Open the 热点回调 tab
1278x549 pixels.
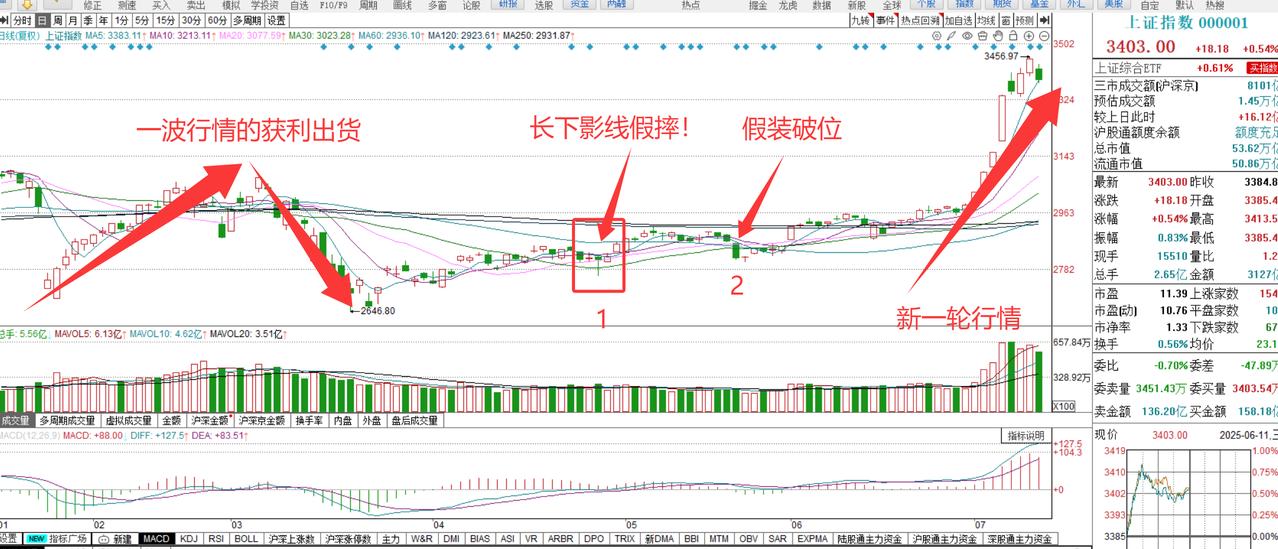pyautogui.click(x=920, y=20)
